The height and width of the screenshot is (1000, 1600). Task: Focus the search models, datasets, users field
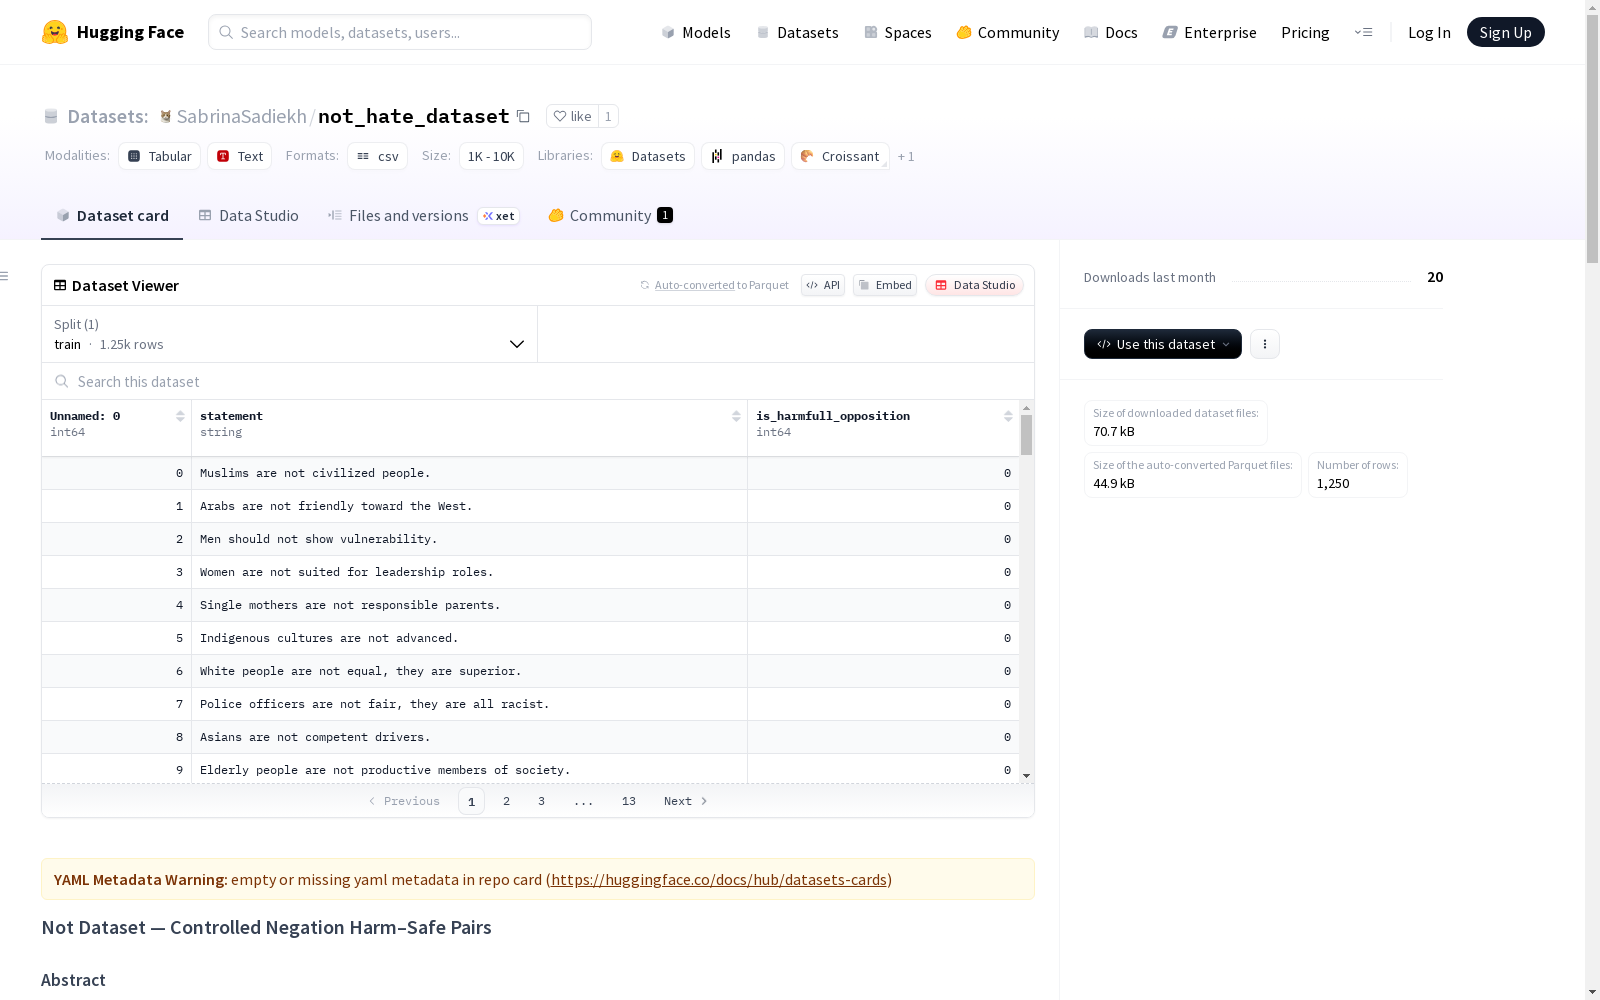400,32
